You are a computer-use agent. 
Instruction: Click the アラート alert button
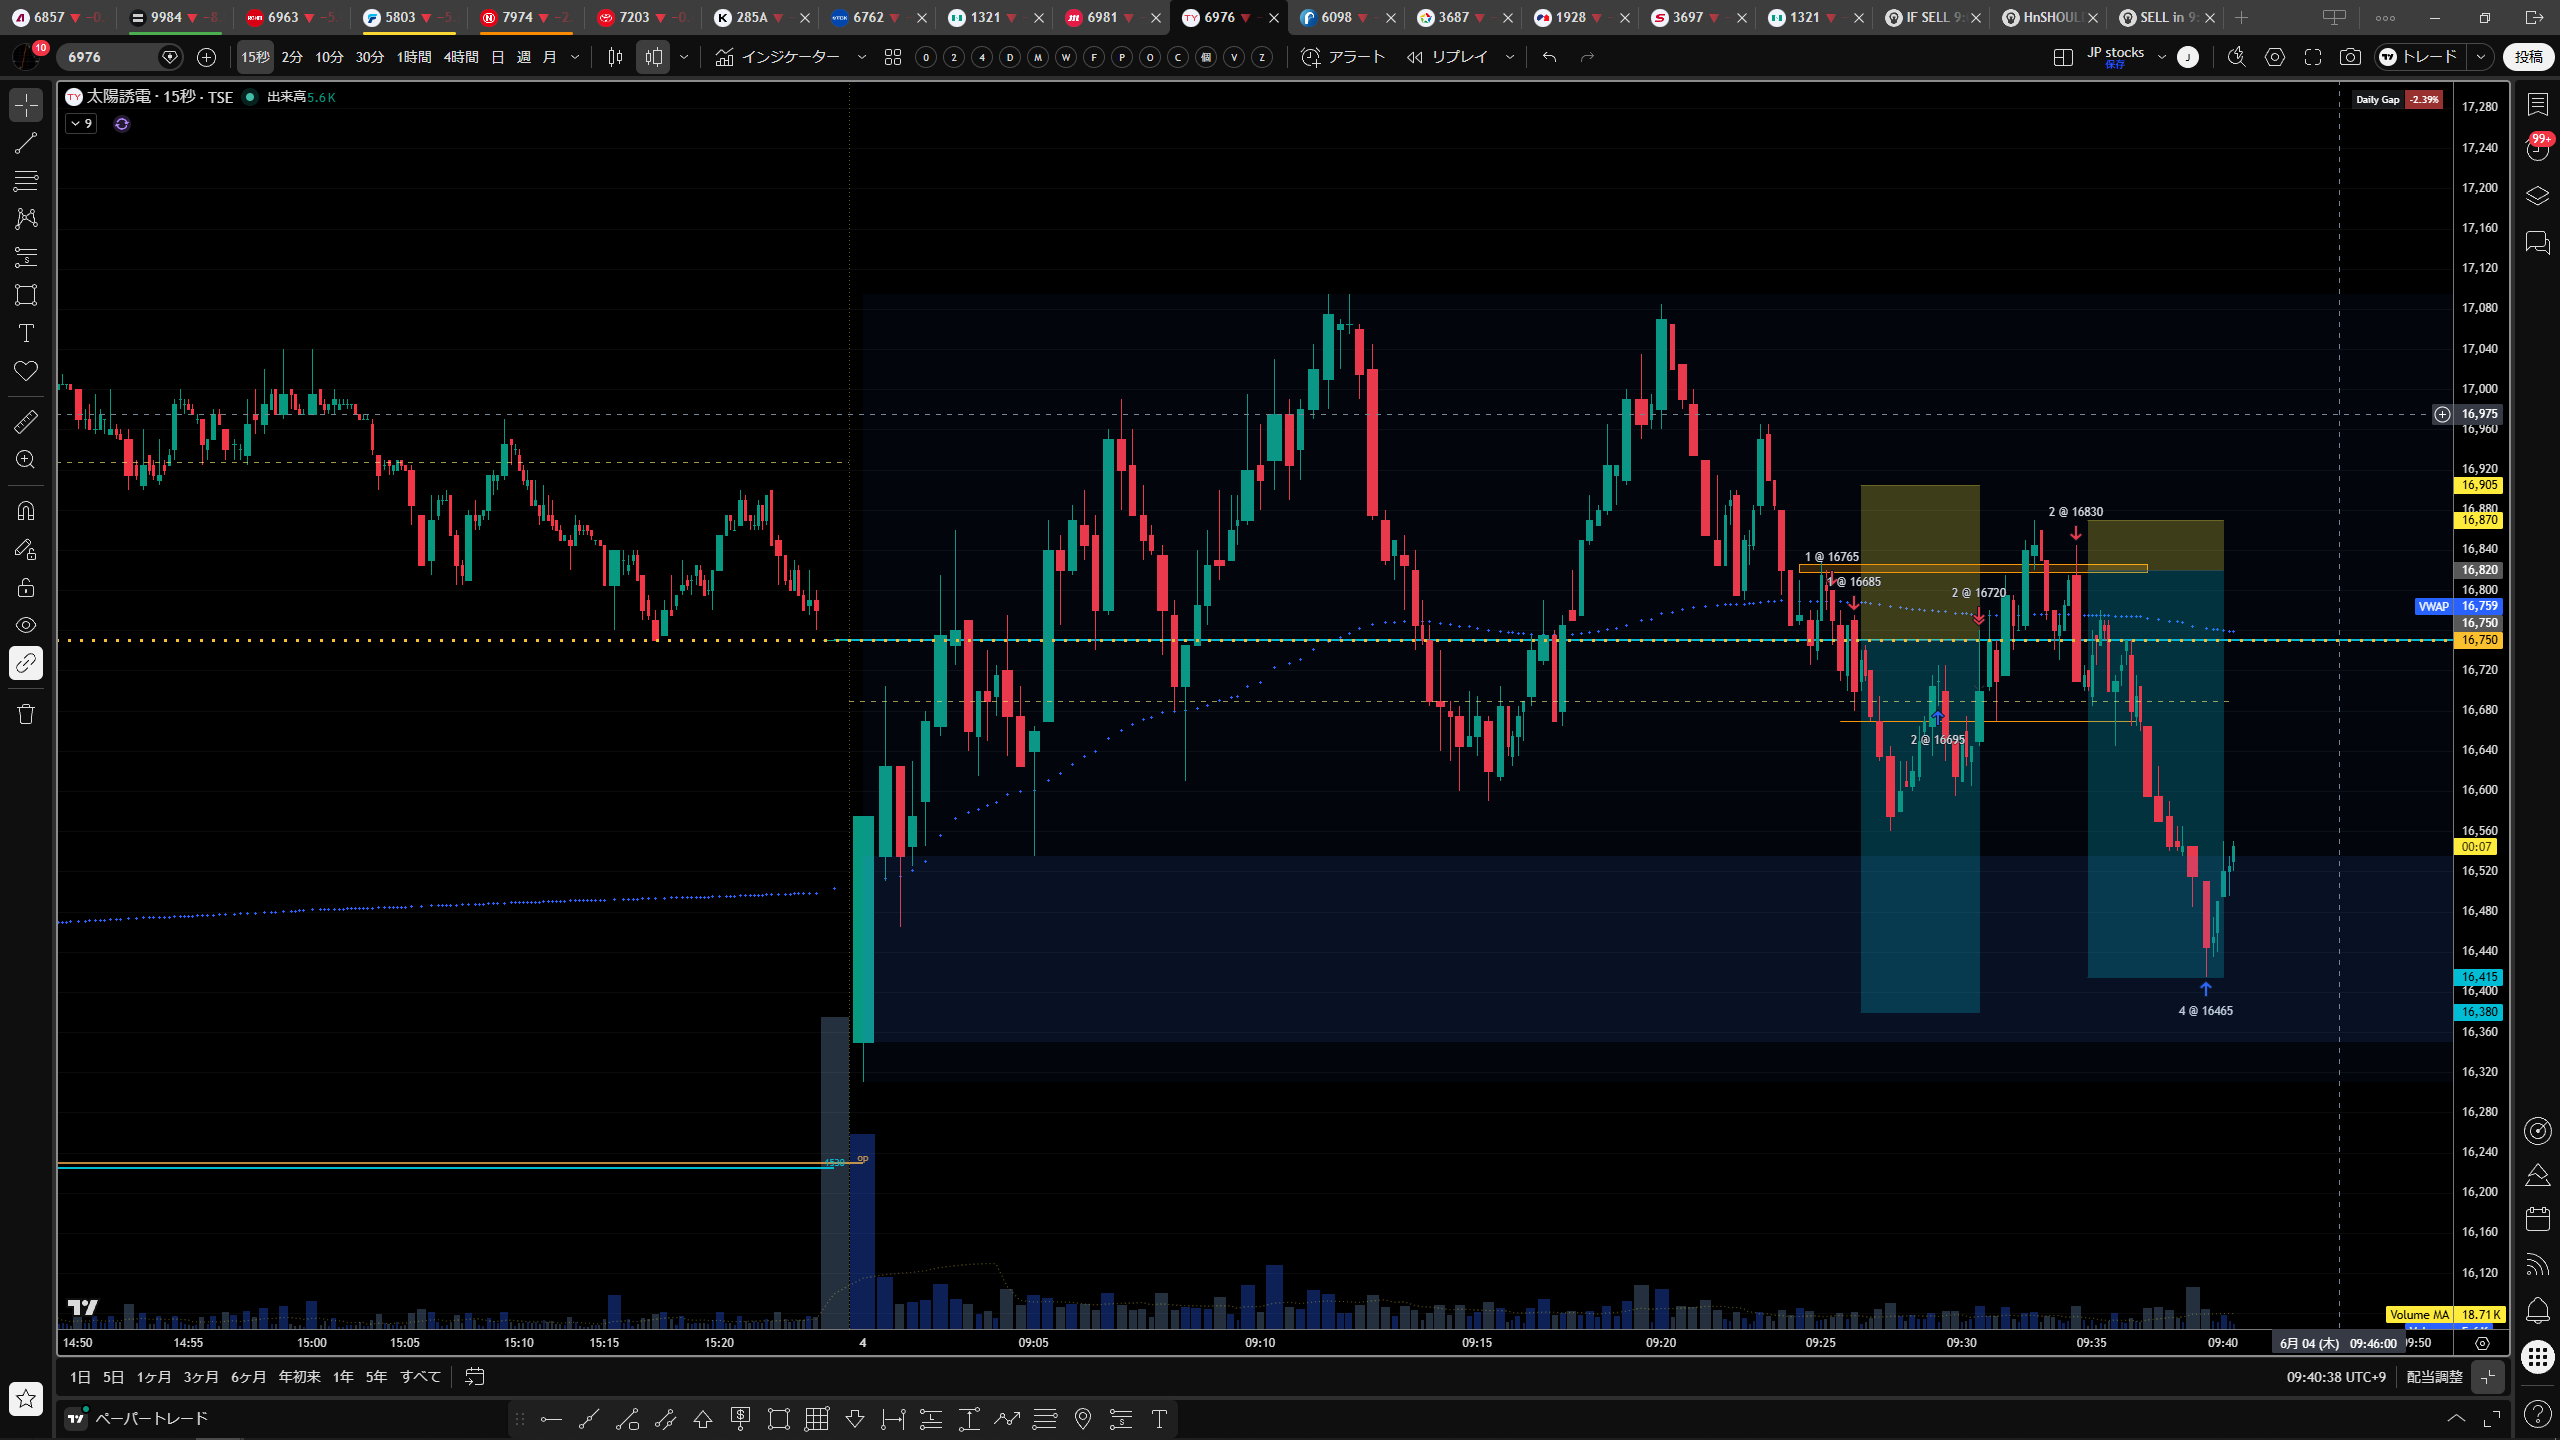click(x=1343, y=57)
